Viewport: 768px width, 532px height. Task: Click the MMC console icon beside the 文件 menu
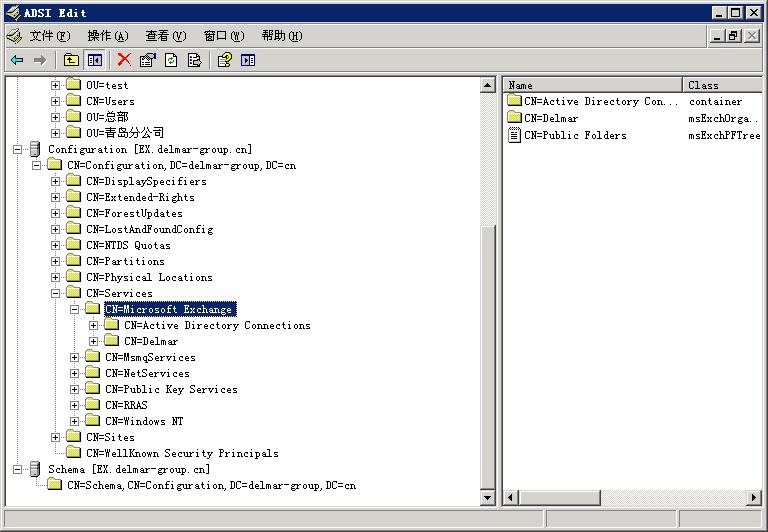click(14, 36)
